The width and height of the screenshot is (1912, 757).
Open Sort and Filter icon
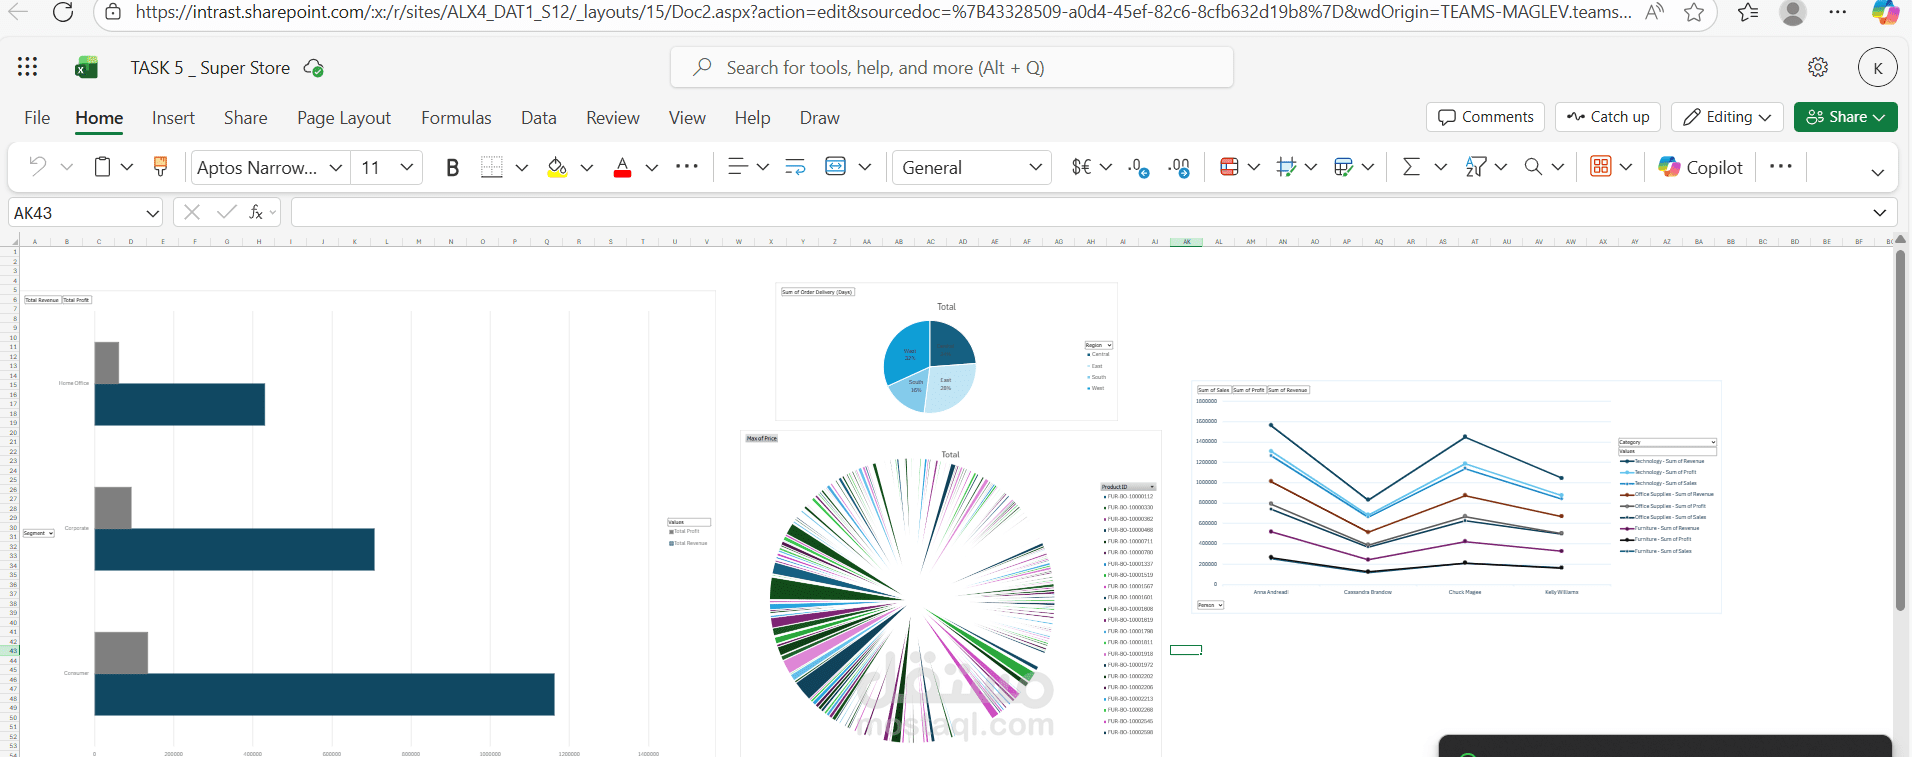(x=1476, y=167)
